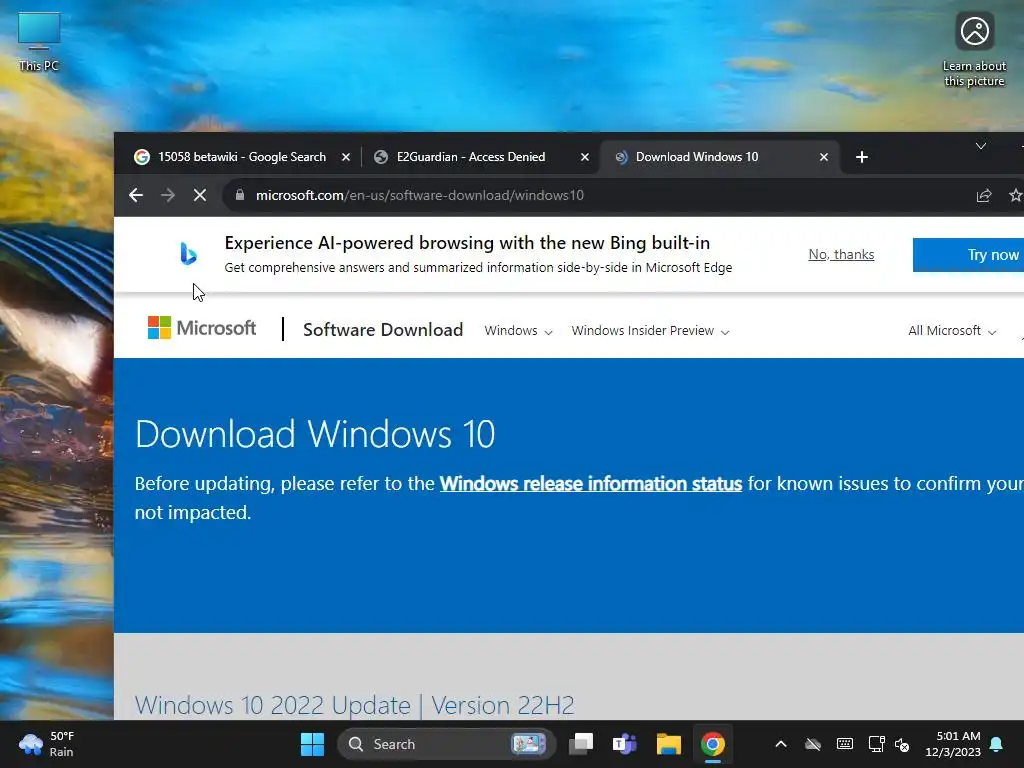Close the Download Windows 10 tab

(824, 157)
